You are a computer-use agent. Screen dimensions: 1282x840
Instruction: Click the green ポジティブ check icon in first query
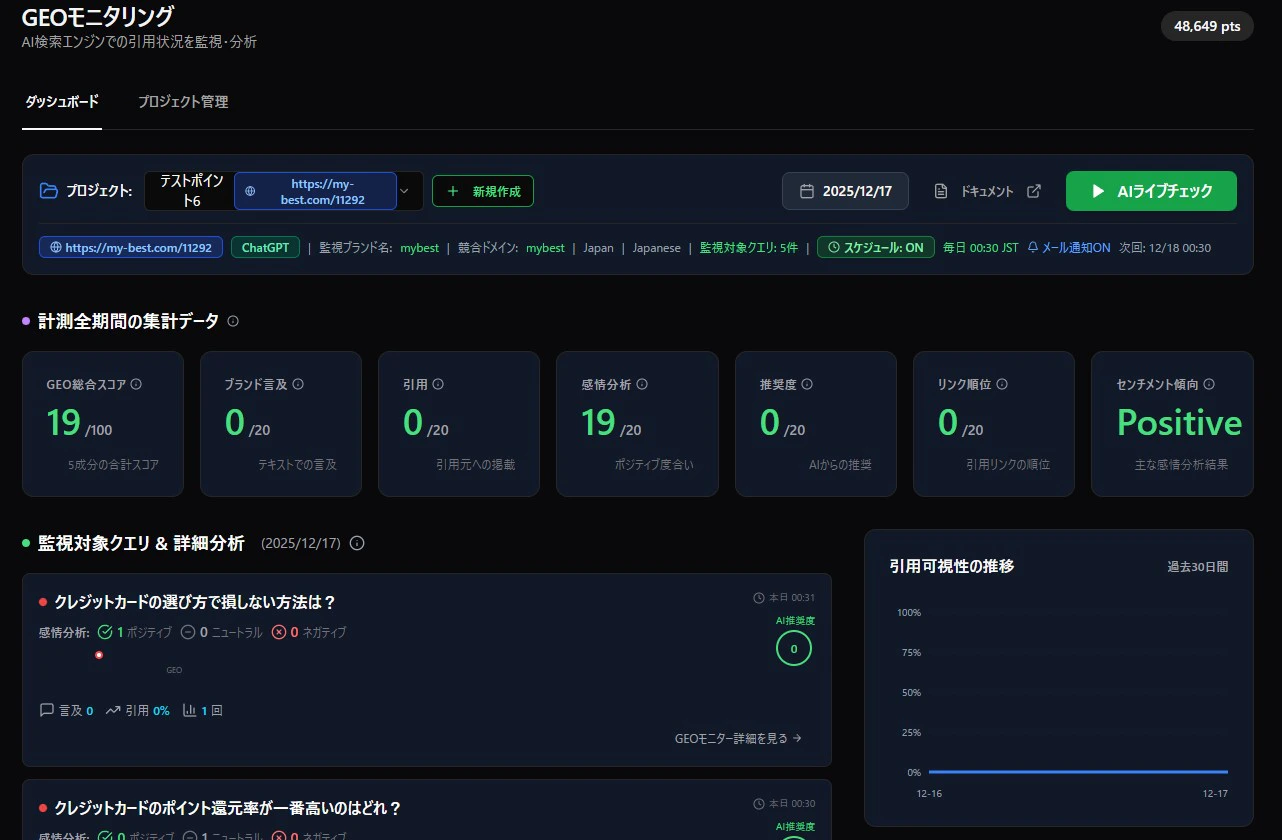tap(105, 632)
